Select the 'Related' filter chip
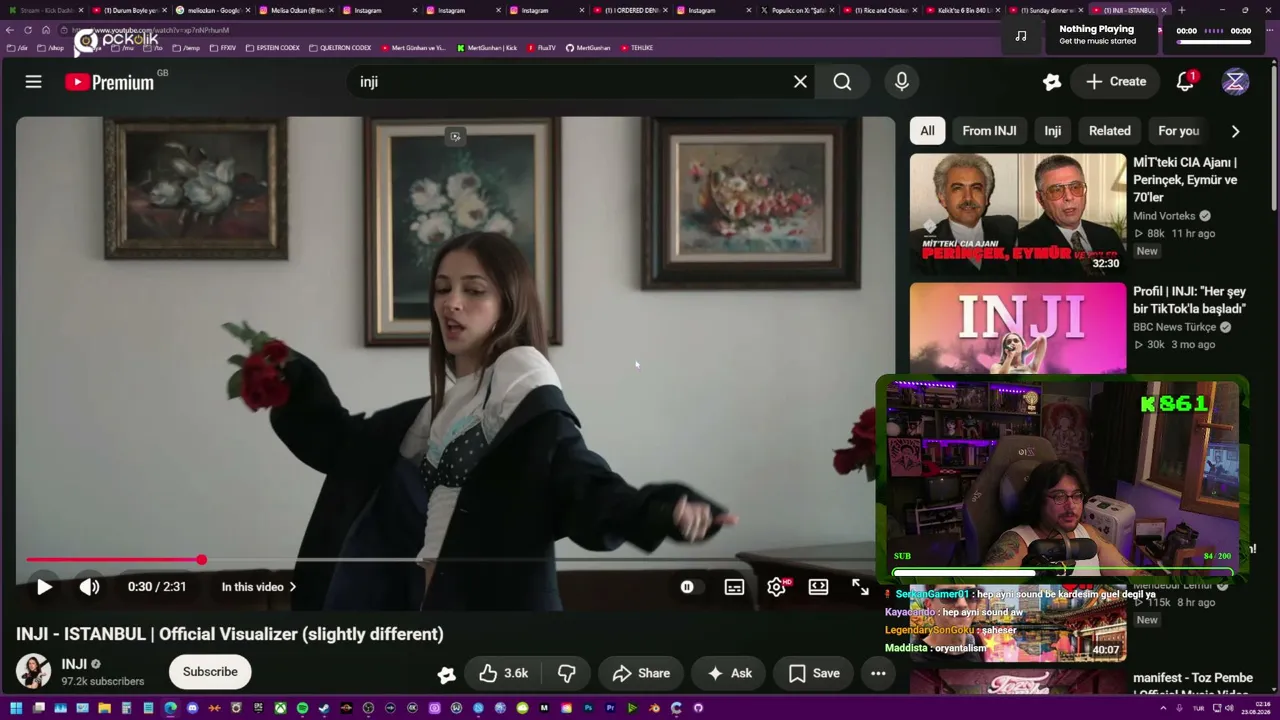Screen dimensions: 1280x720 coord(1109,131)
